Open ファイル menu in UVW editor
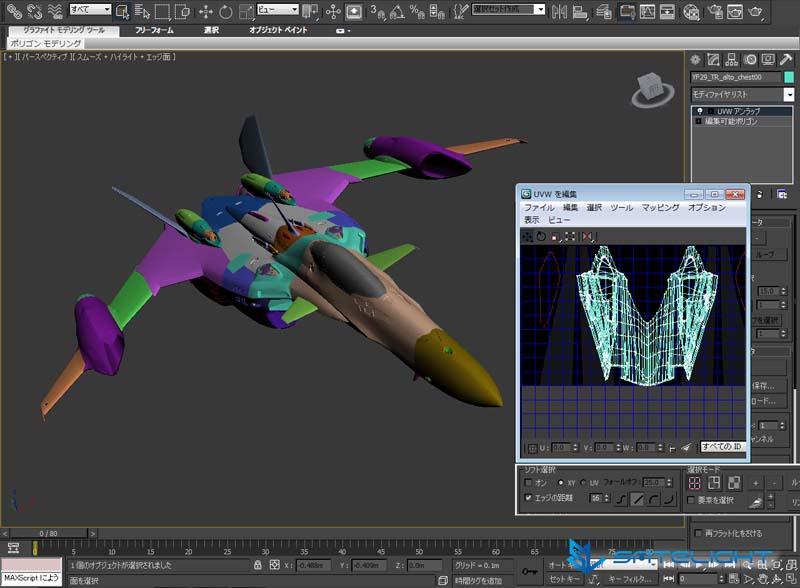This screenshot has width=800, height=588. tap(539, 207)
